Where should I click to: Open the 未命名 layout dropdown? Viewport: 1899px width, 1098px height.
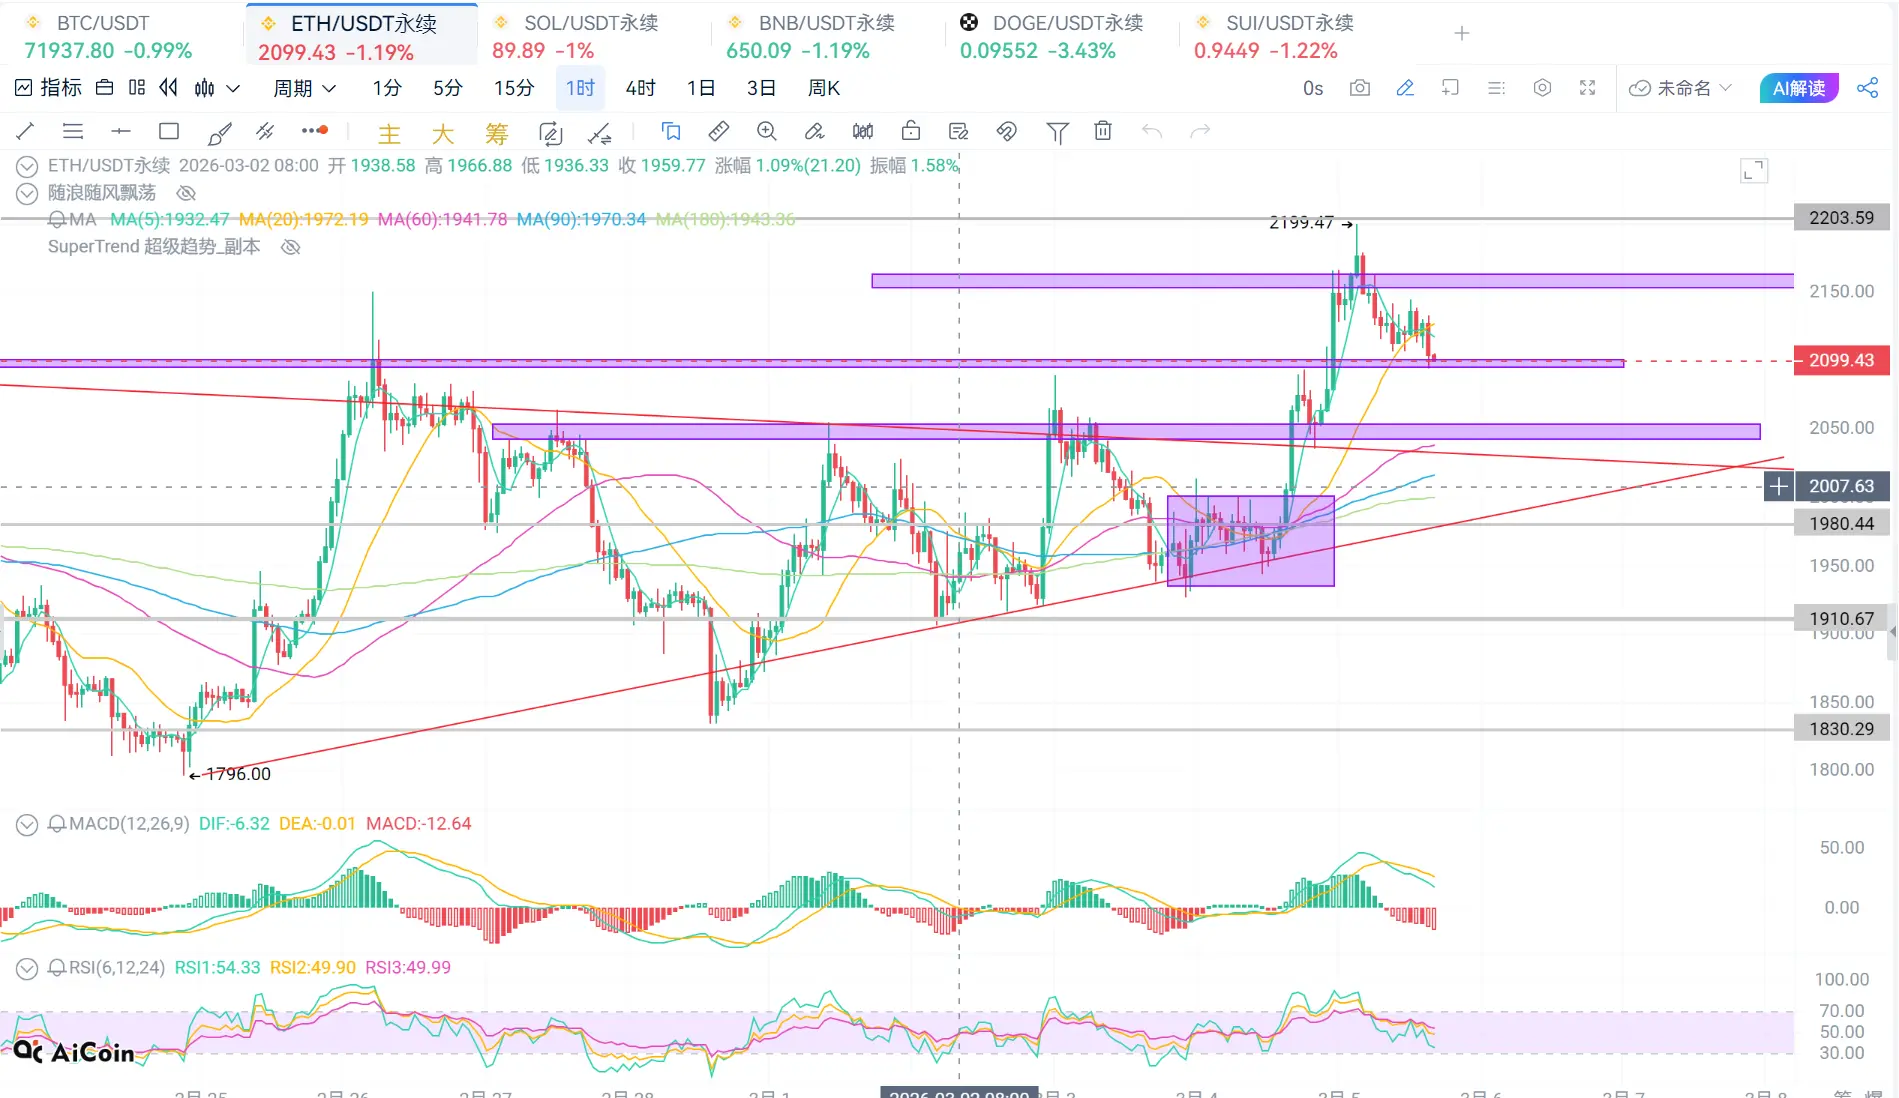[x=1680, y=88]
